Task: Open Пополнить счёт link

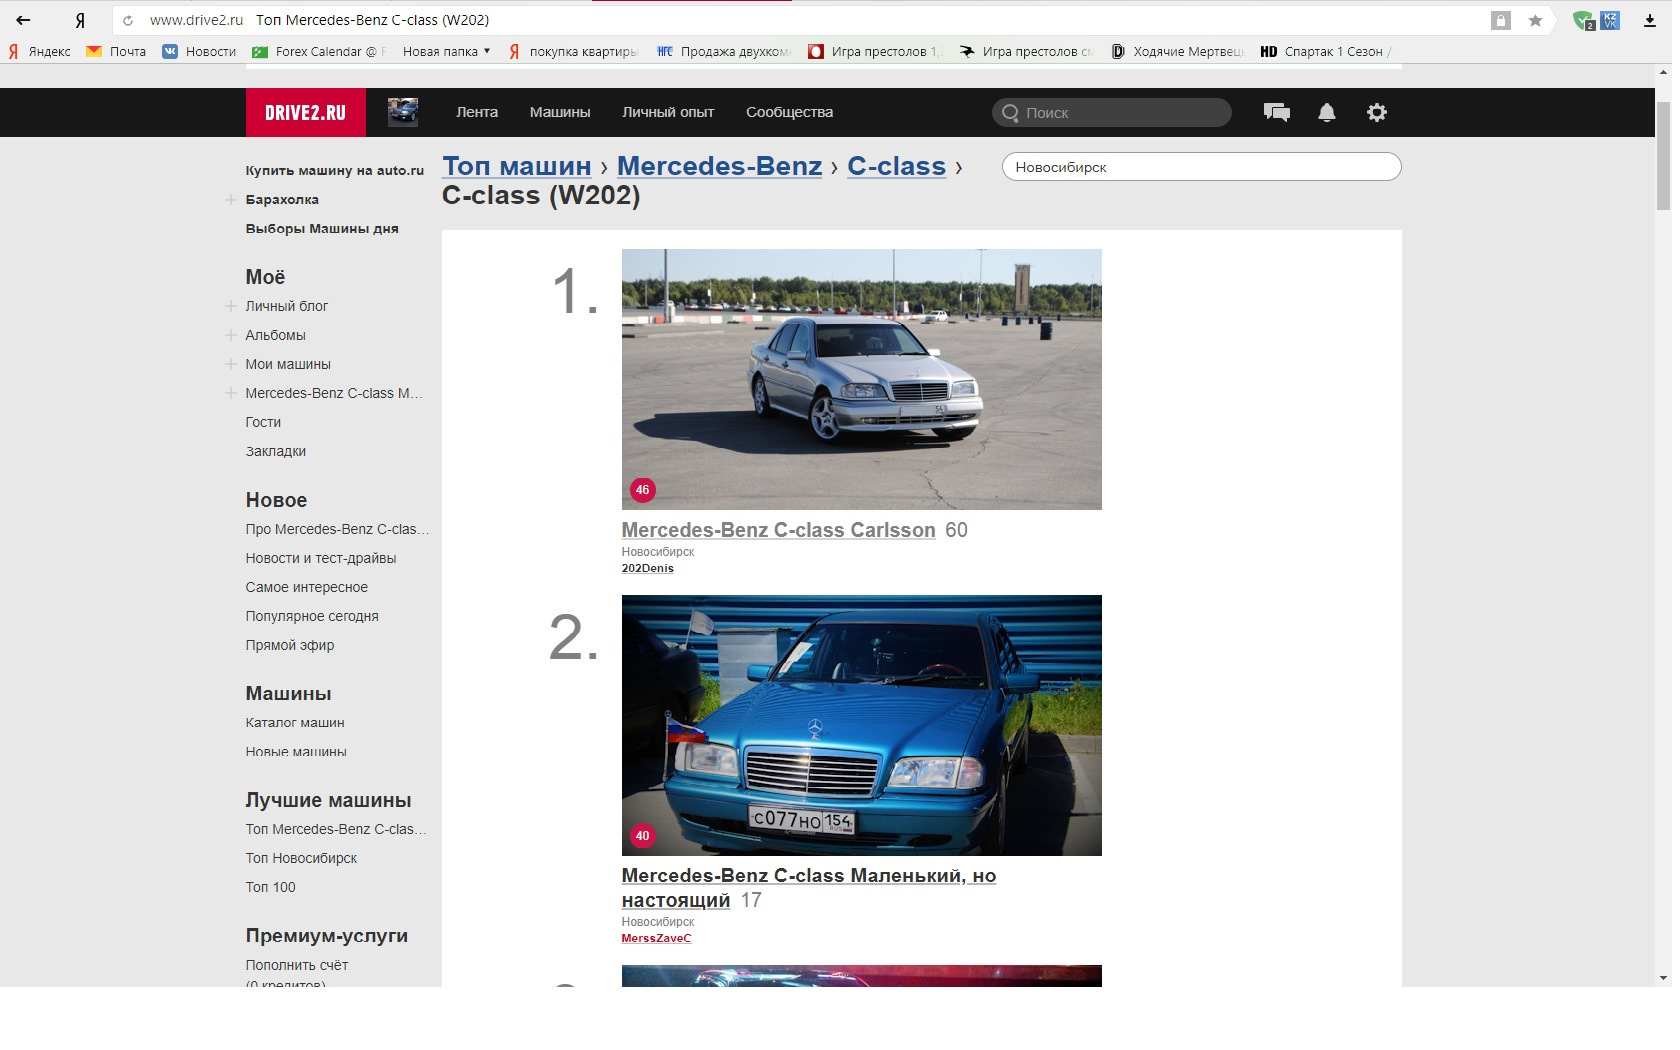Action: point(297,965)
